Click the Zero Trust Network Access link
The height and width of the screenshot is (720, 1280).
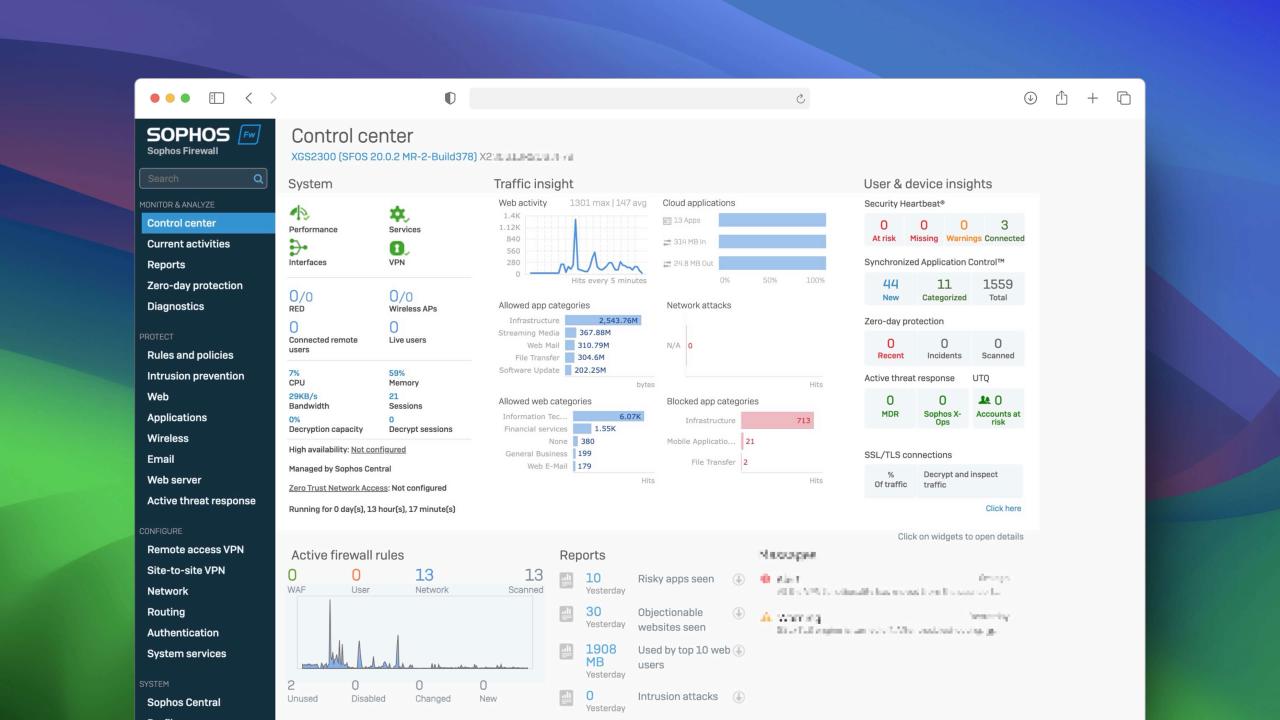pyautogui.click(x=338, y=488)
